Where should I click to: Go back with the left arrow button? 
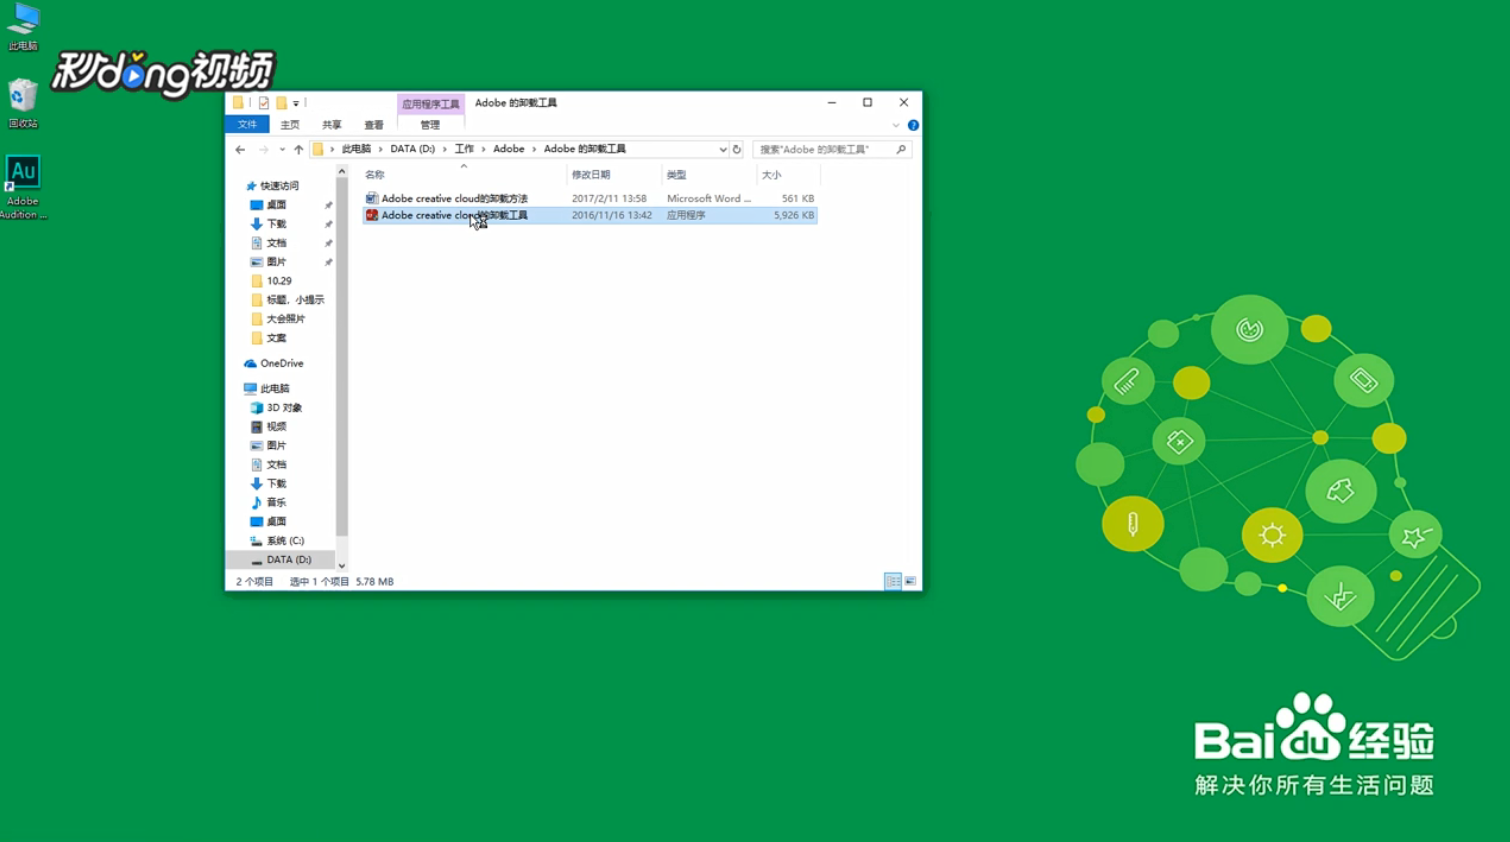point(240,150)
